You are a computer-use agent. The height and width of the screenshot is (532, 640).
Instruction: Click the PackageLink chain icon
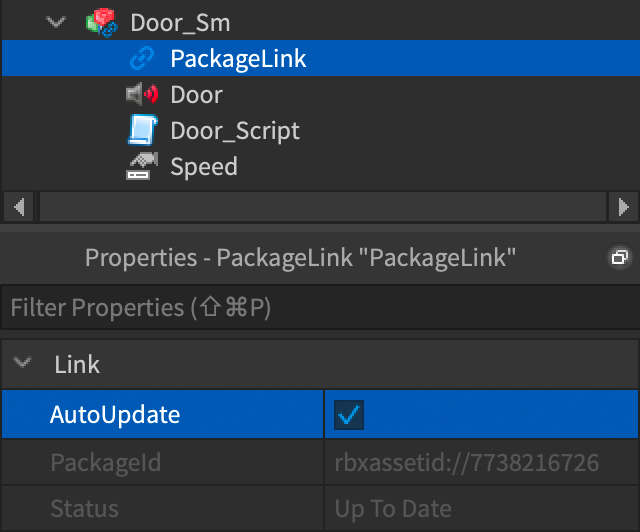[142, 58]
